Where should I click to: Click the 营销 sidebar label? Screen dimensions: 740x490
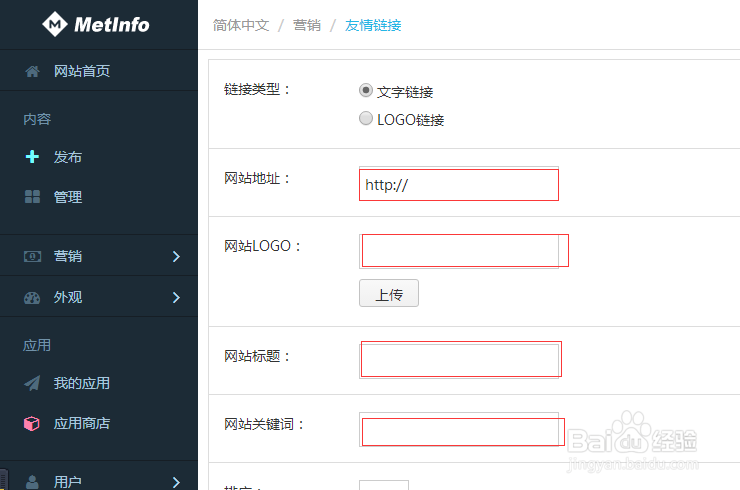68,256
